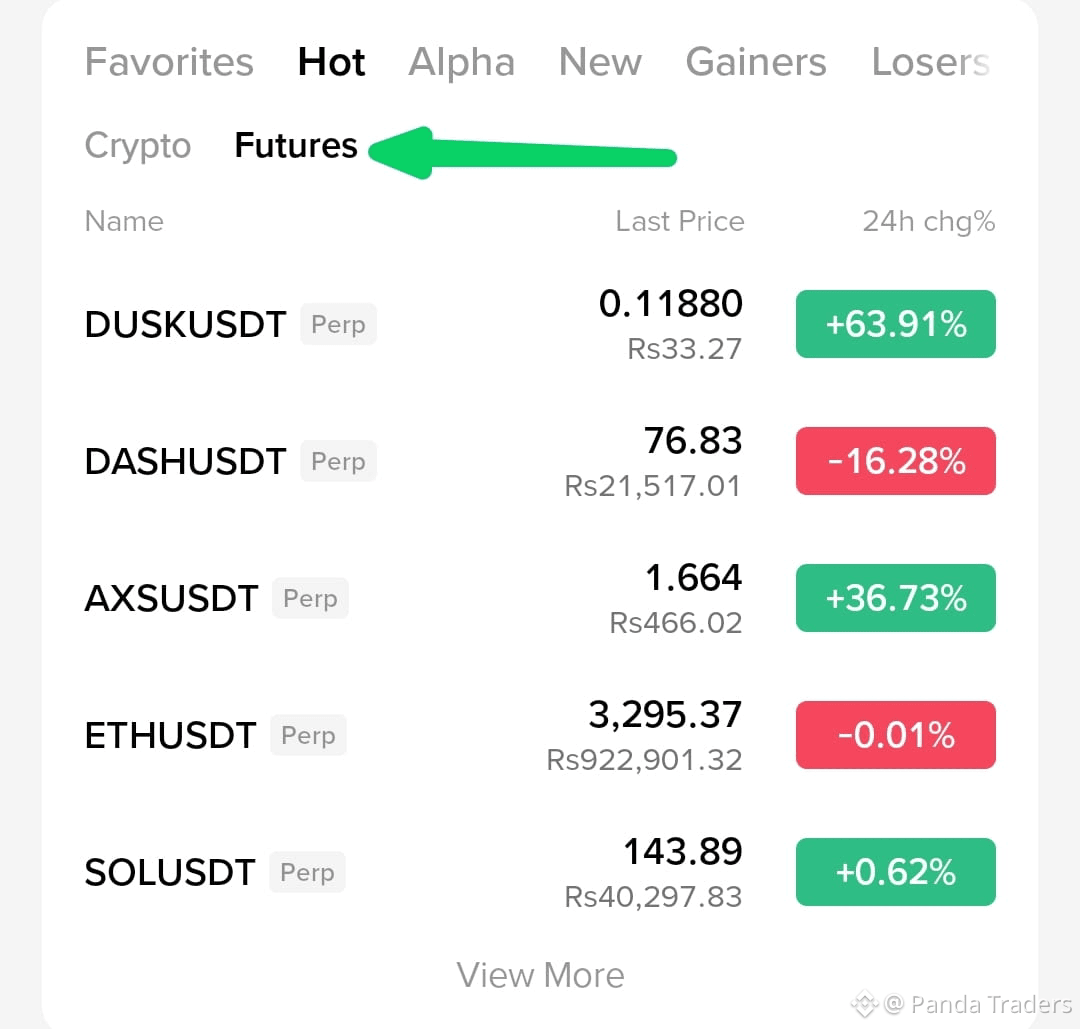Click the View More link

pyautogui.click(x=541, y=975)
